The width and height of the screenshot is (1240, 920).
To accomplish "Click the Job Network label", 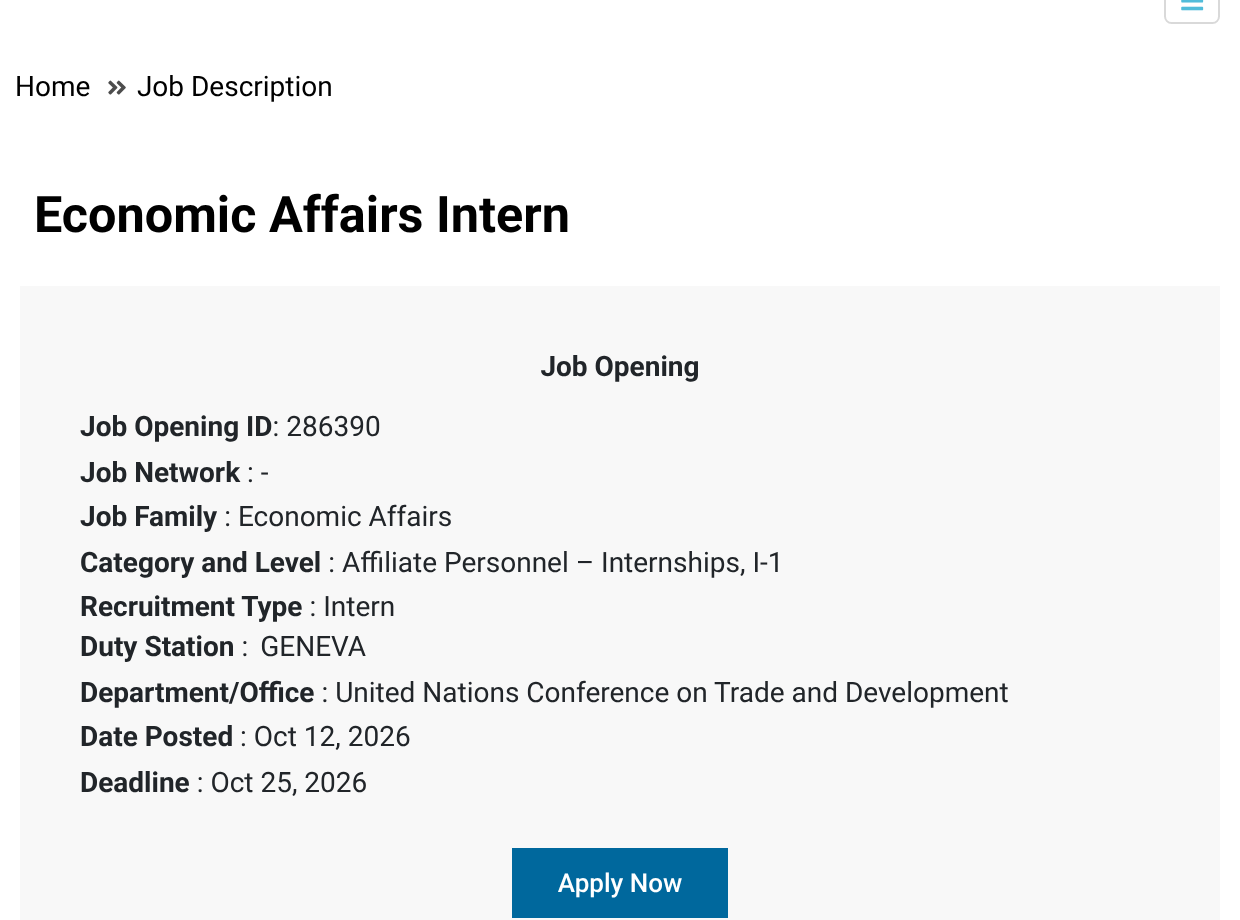I will pos(160,472).
